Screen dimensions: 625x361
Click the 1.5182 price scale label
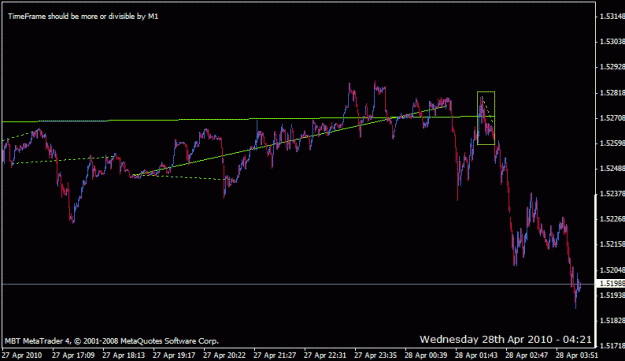tap(612, 321)
